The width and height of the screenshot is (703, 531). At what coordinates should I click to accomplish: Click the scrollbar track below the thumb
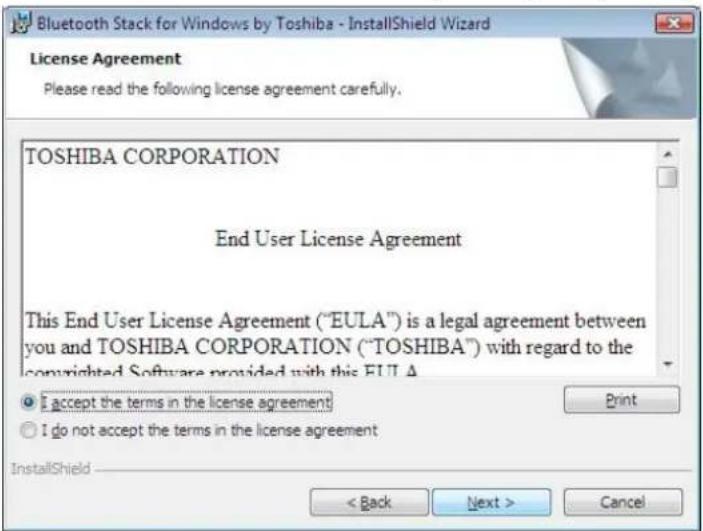668,271
